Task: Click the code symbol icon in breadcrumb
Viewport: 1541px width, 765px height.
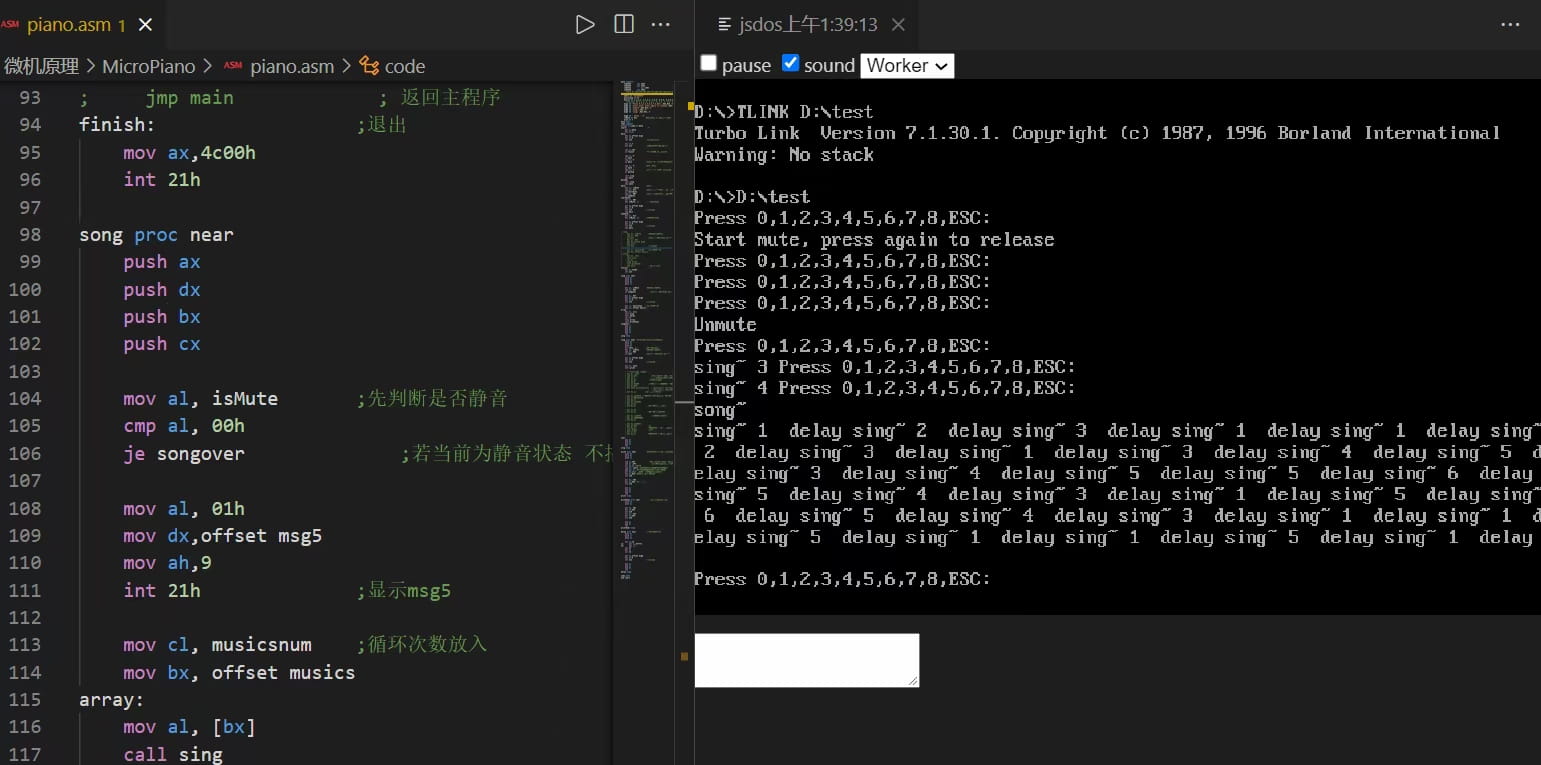Action: 369,66
